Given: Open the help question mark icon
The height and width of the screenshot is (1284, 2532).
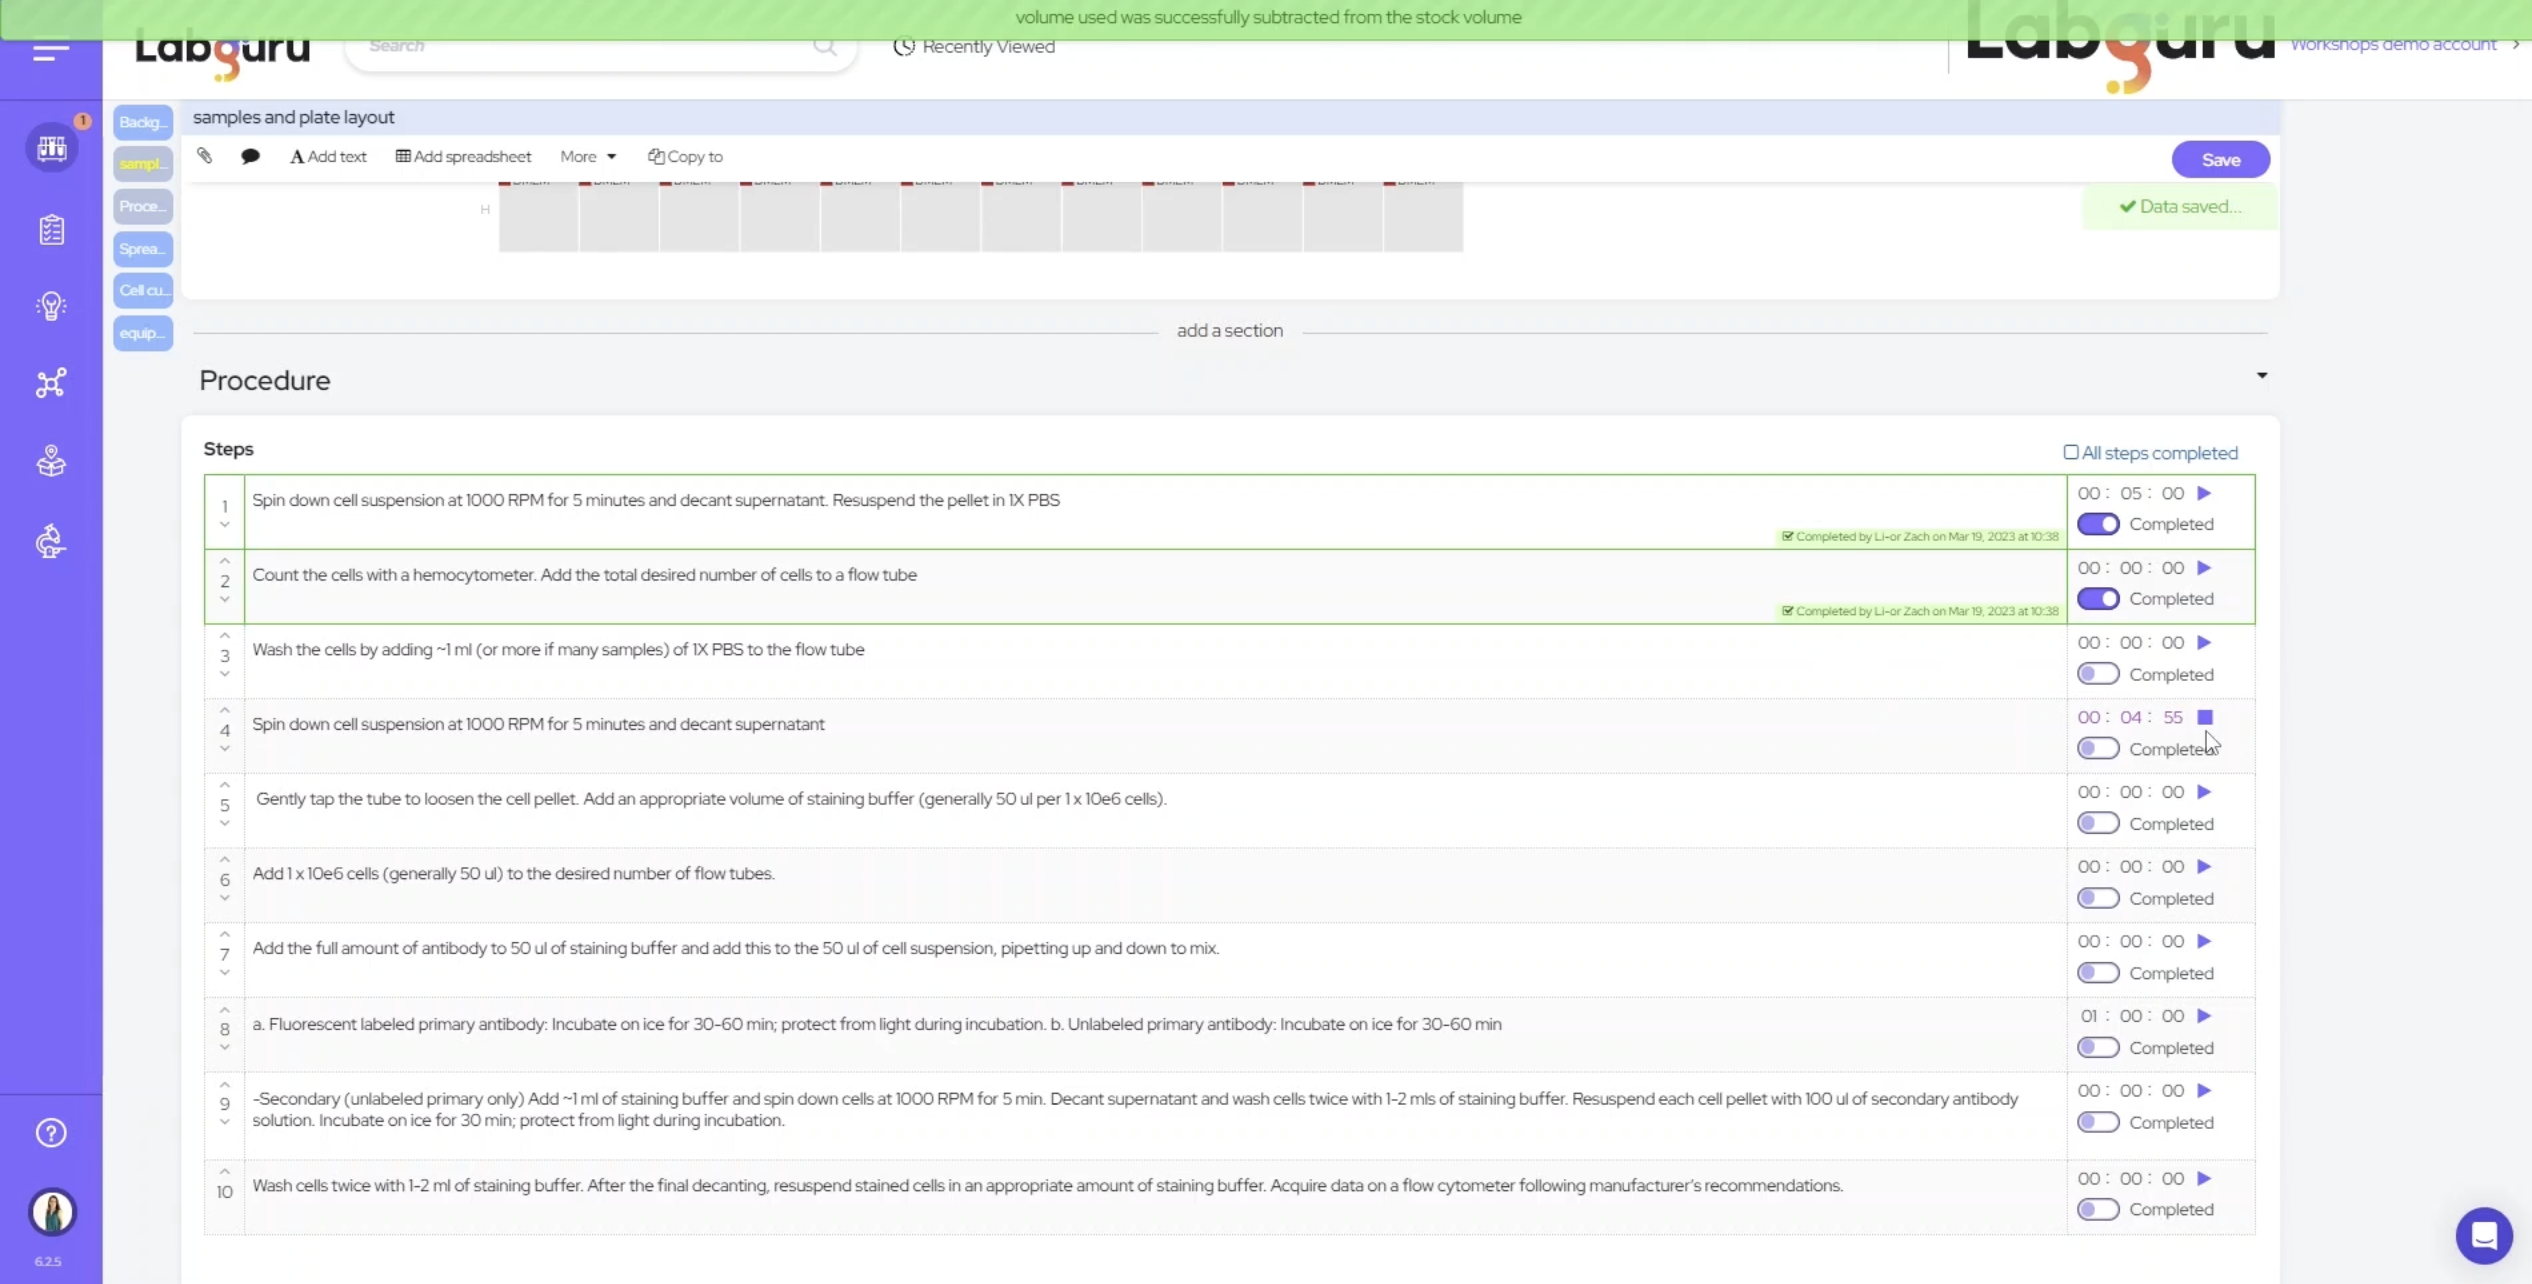Looking at the screenshot, I should 51,1133.
